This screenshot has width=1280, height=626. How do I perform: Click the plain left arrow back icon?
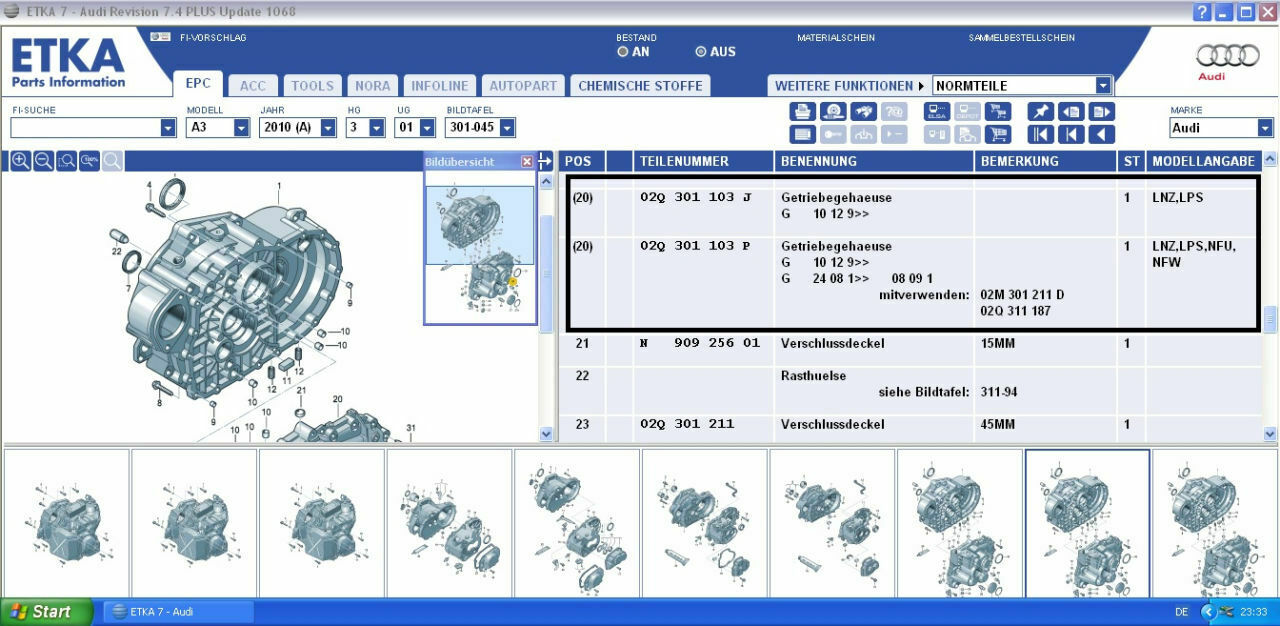[1102, 134]
